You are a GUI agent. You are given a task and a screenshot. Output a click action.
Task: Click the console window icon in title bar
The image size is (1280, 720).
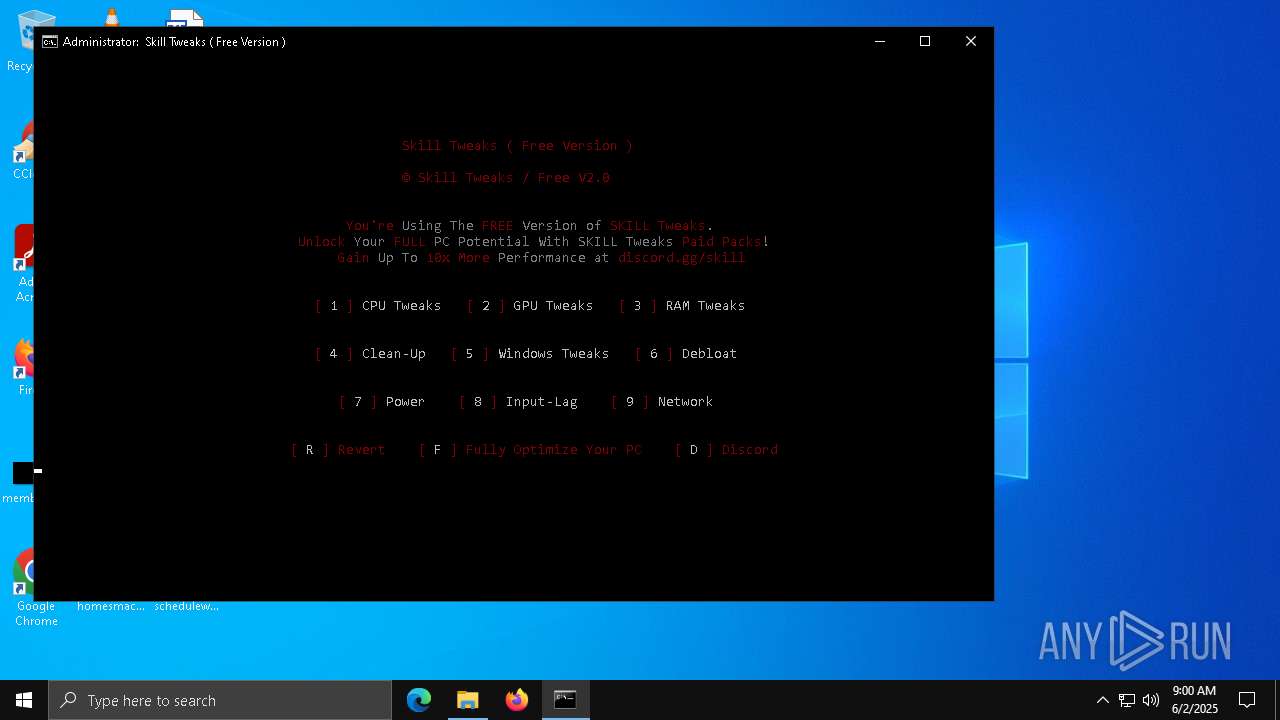point(50,42)
